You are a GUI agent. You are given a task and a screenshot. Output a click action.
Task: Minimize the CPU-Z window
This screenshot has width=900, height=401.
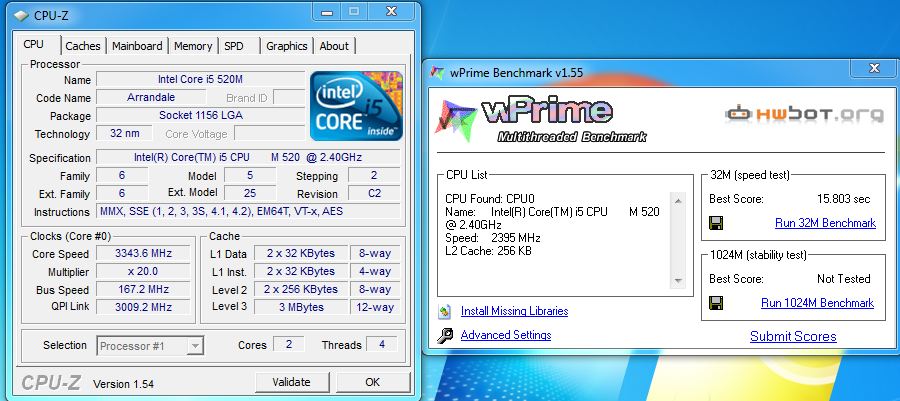(x=327, y=11)
